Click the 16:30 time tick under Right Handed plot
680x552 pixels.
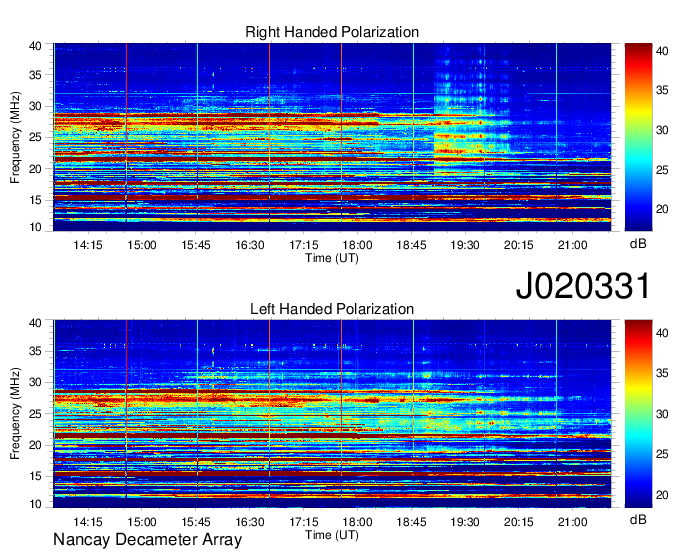pos(250,245)
